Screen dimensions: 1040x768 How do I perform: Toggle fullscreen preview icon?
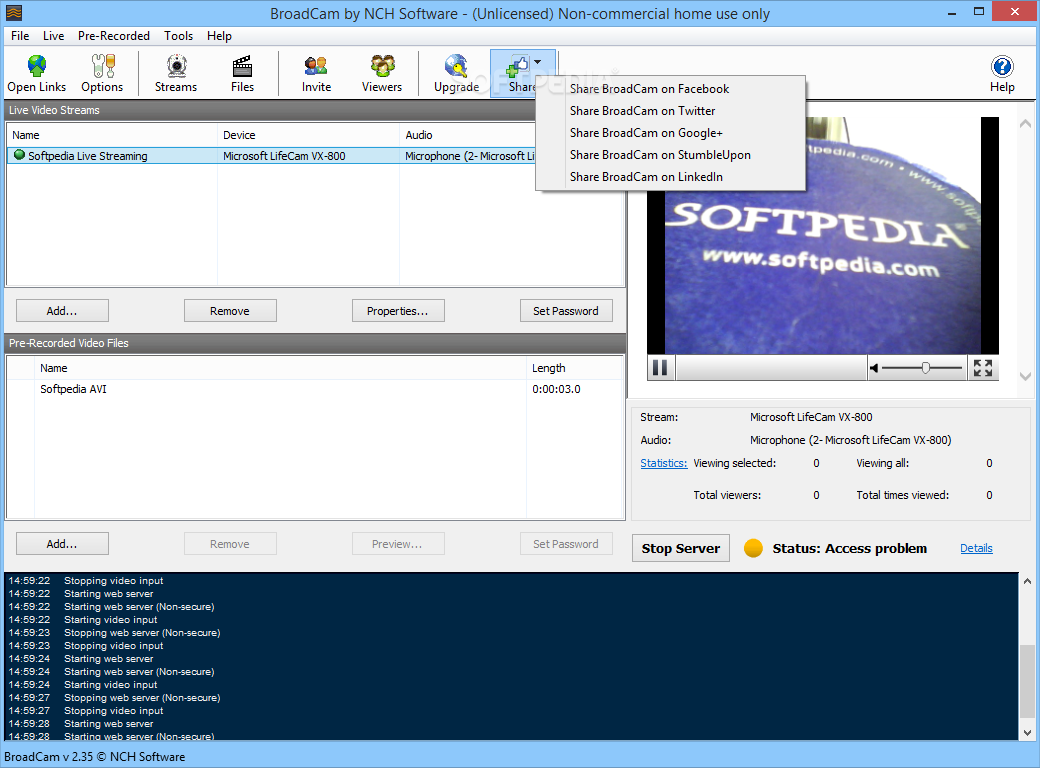[983, 368]
